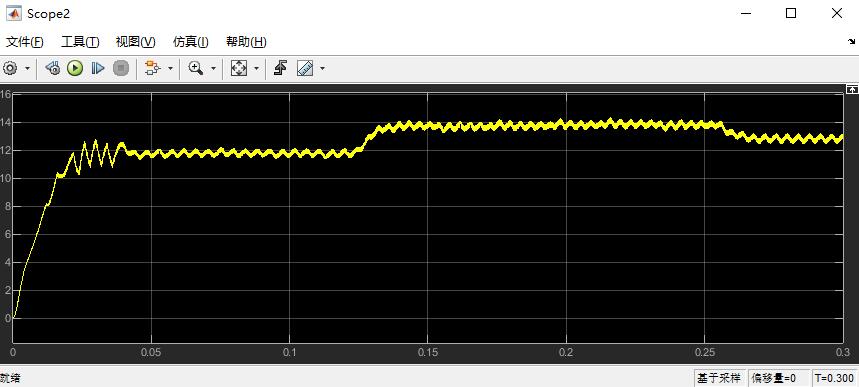Run the simulation with the green play button
The image size is (859, 387).
pos(75,69)
